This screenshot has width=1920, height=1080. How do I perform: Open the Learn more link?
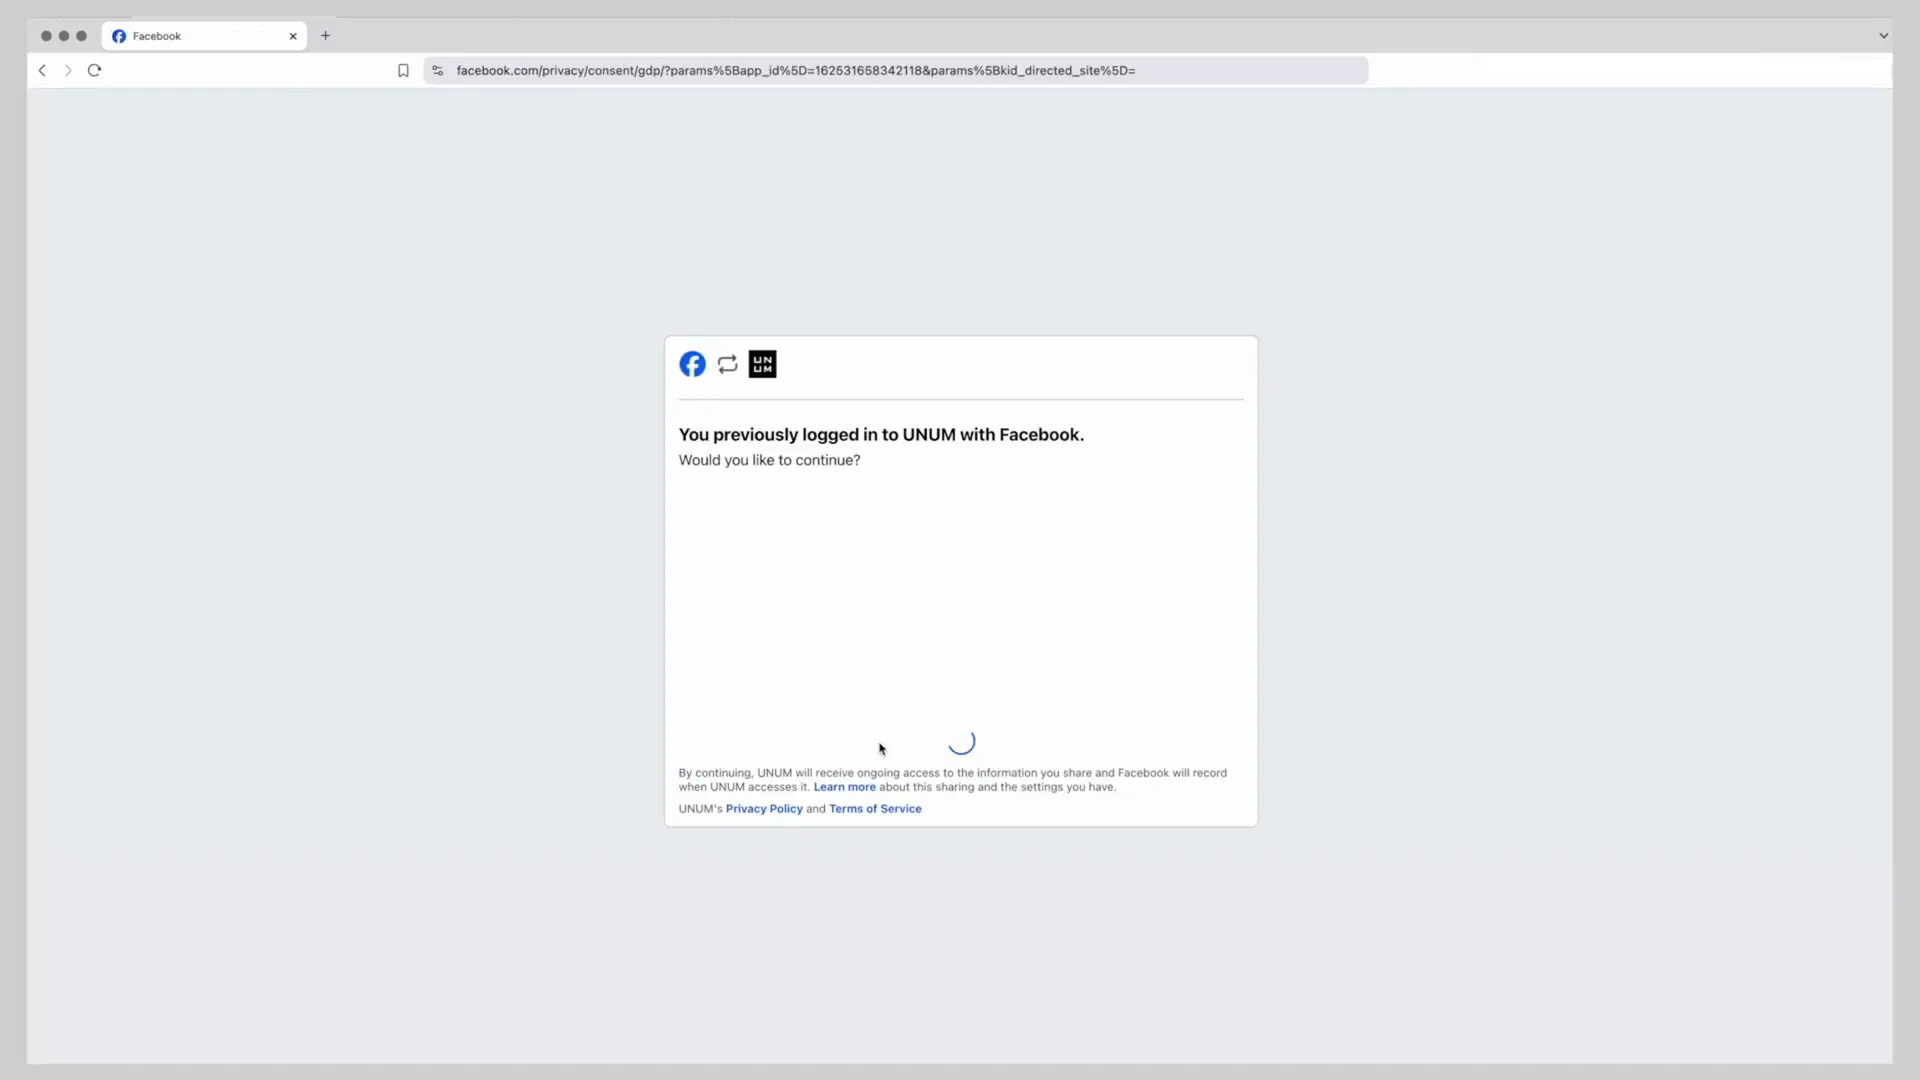point(844,787)
